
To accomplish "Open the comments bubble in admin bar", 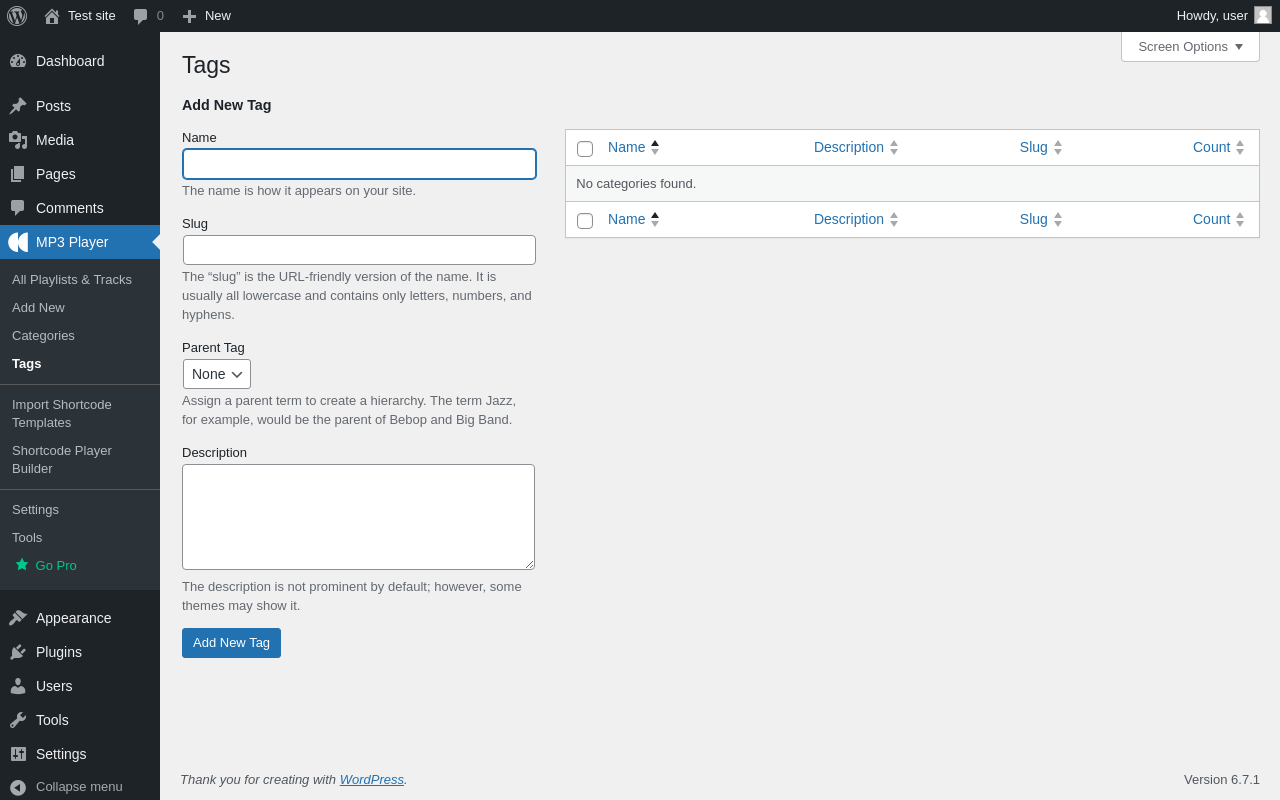I will coord(141,16).
